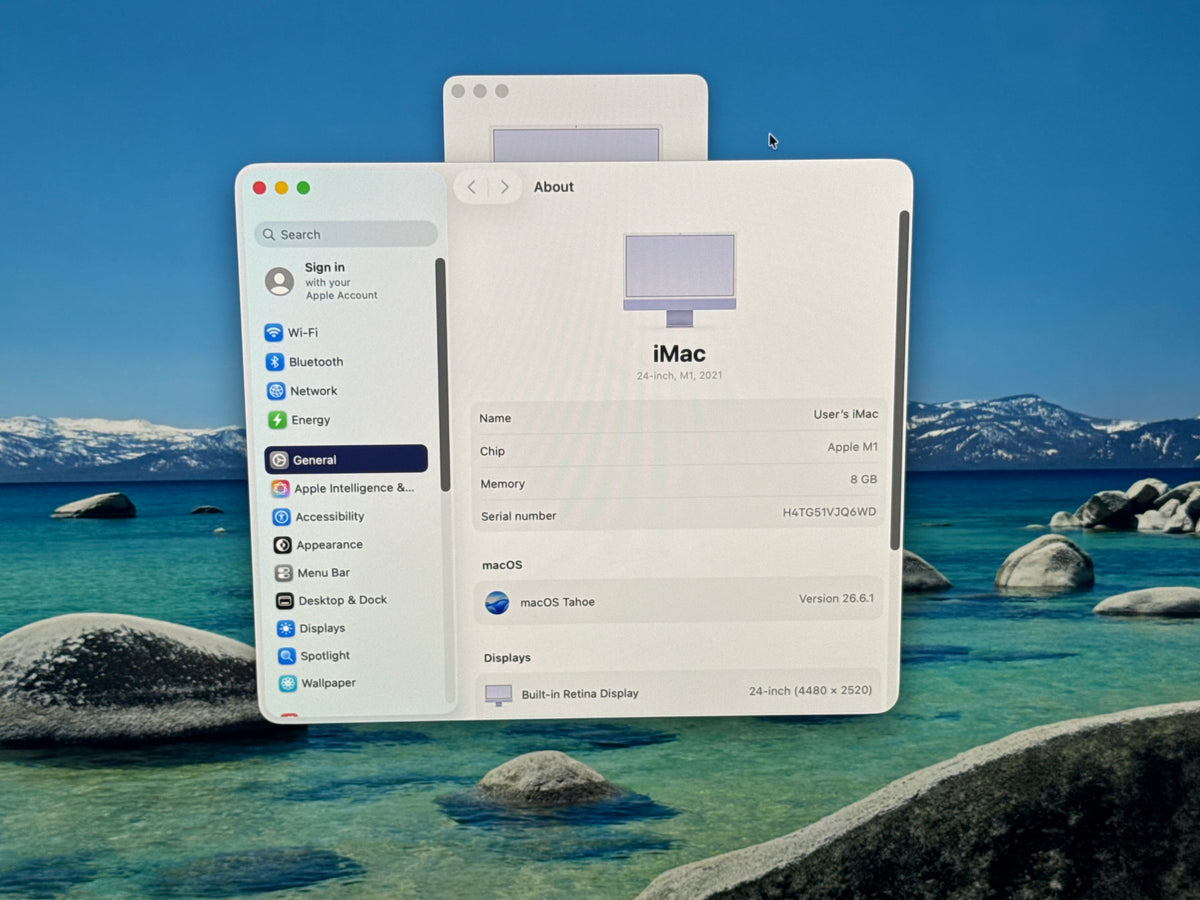Click the large iMac illustration
The width and height of the screenshot is (1200, 900).
[x=680, y=279]
